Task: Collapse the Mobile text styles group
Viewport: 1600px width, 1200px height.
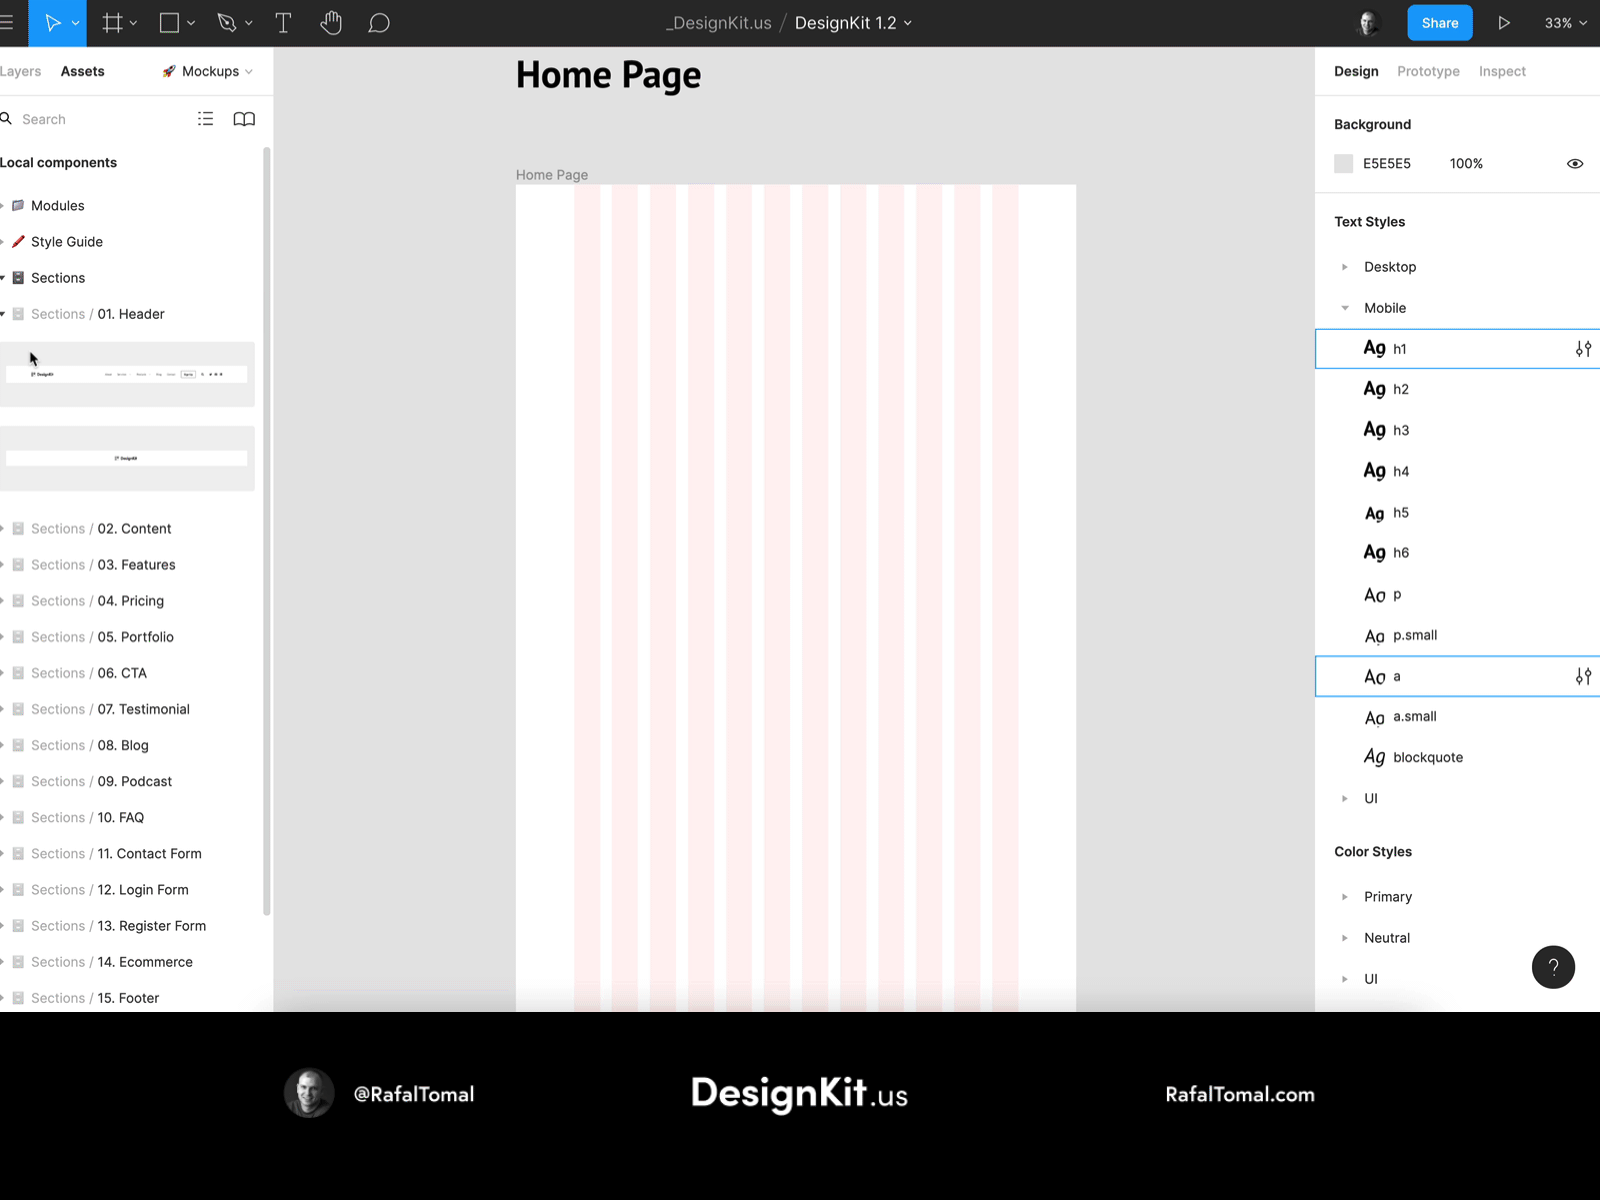Action: [x=1345, y=308]
